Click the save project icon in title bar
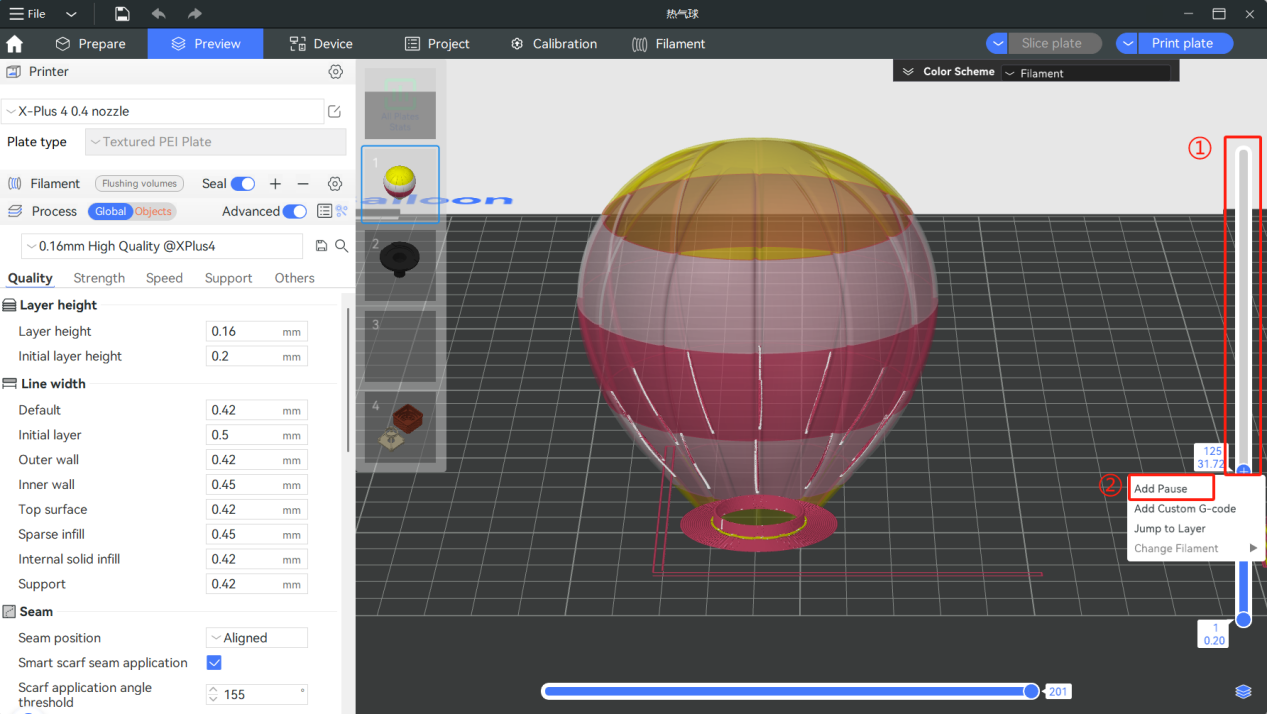Screen dimensions: 1267x714 [x=122, y=14]
